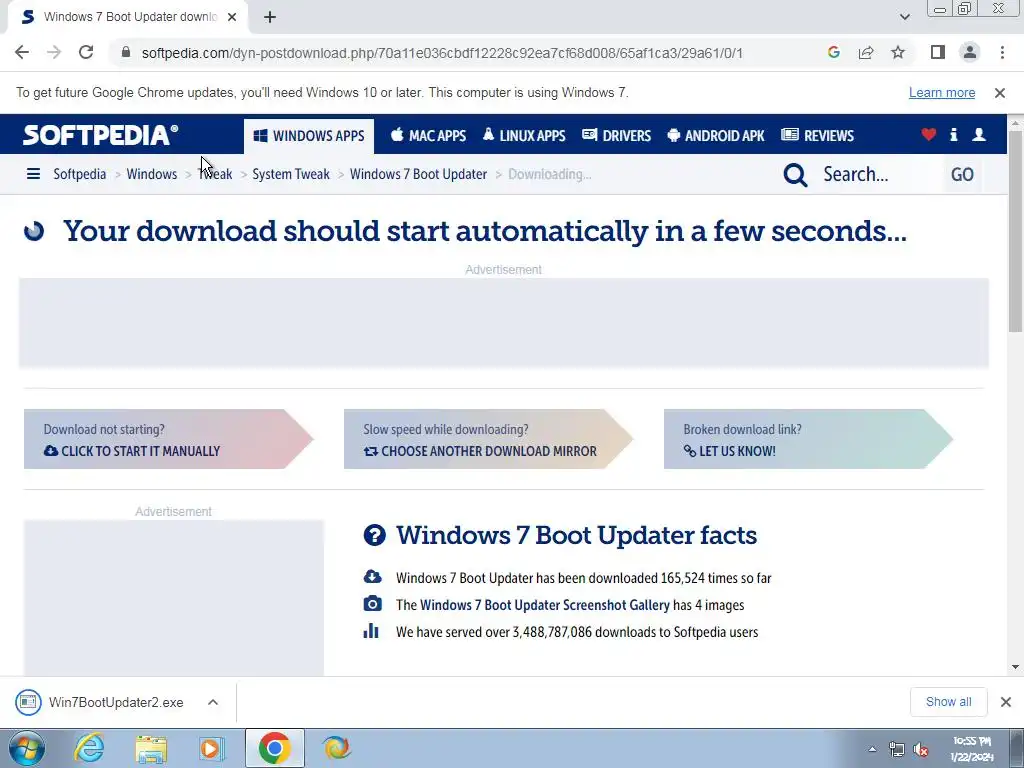
Task: Expand the Win7BootUpdater2.exe download options arrow
Action: tap(212, 703)
